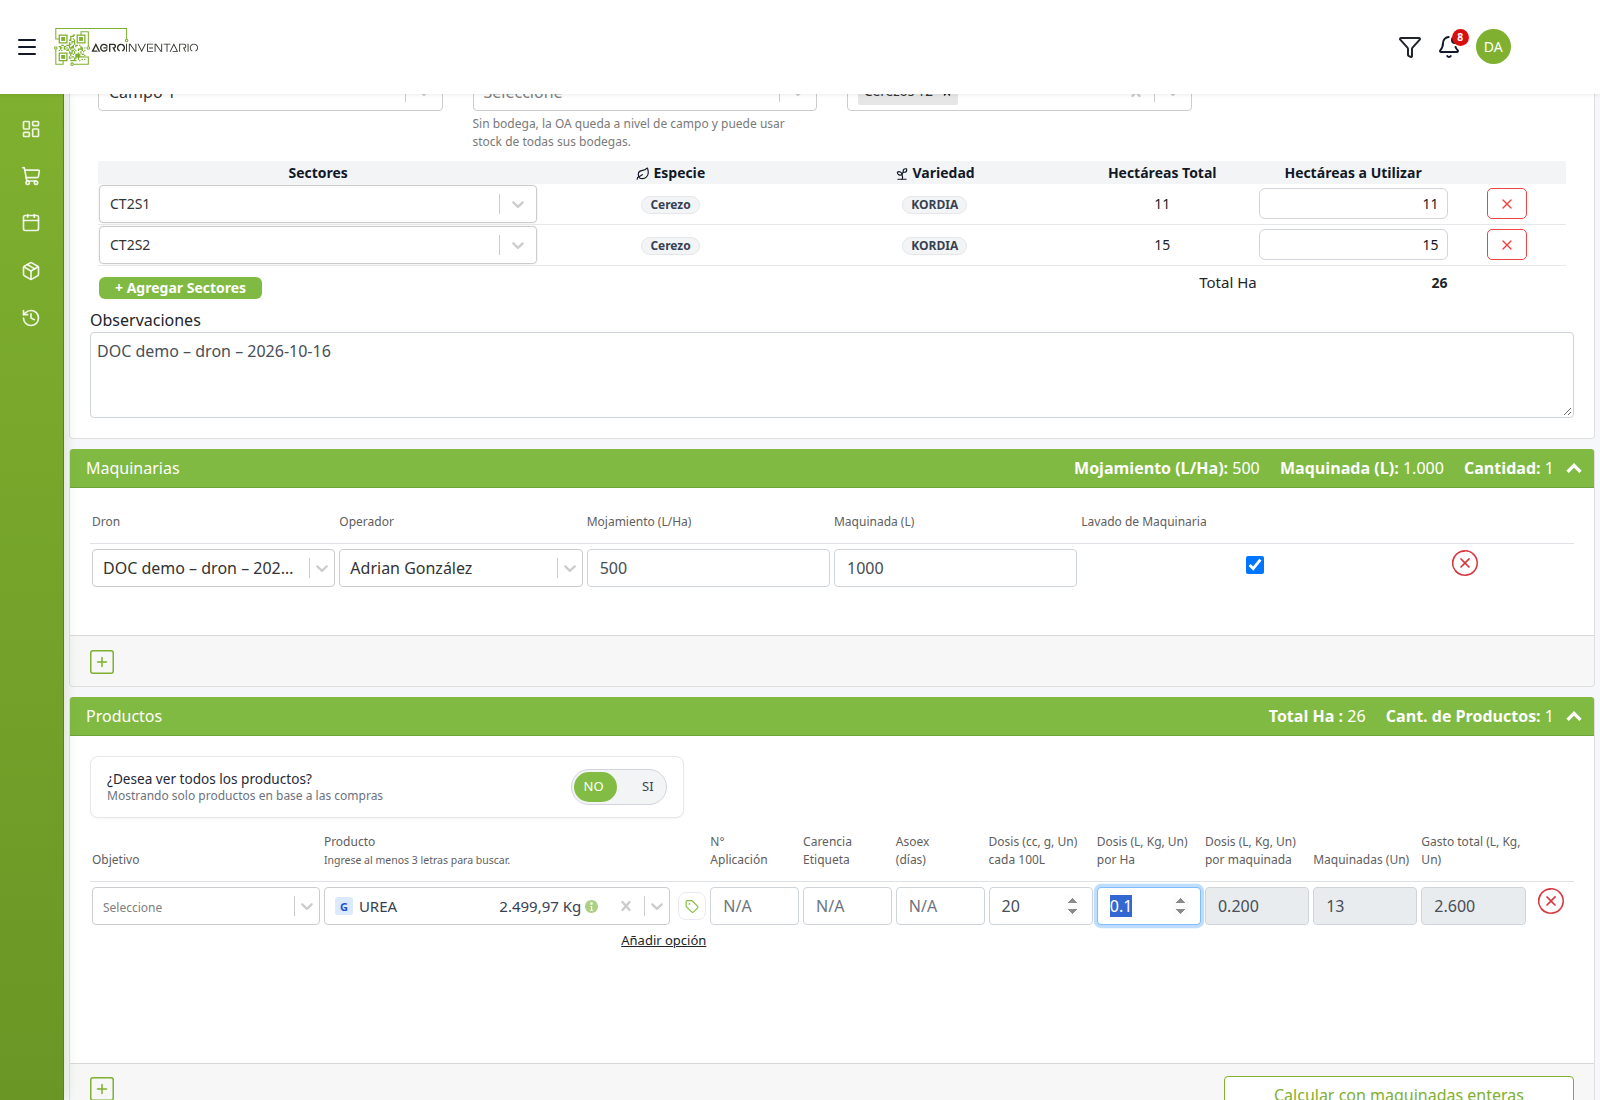Open the Dron selection dropdown

point(321,568)
